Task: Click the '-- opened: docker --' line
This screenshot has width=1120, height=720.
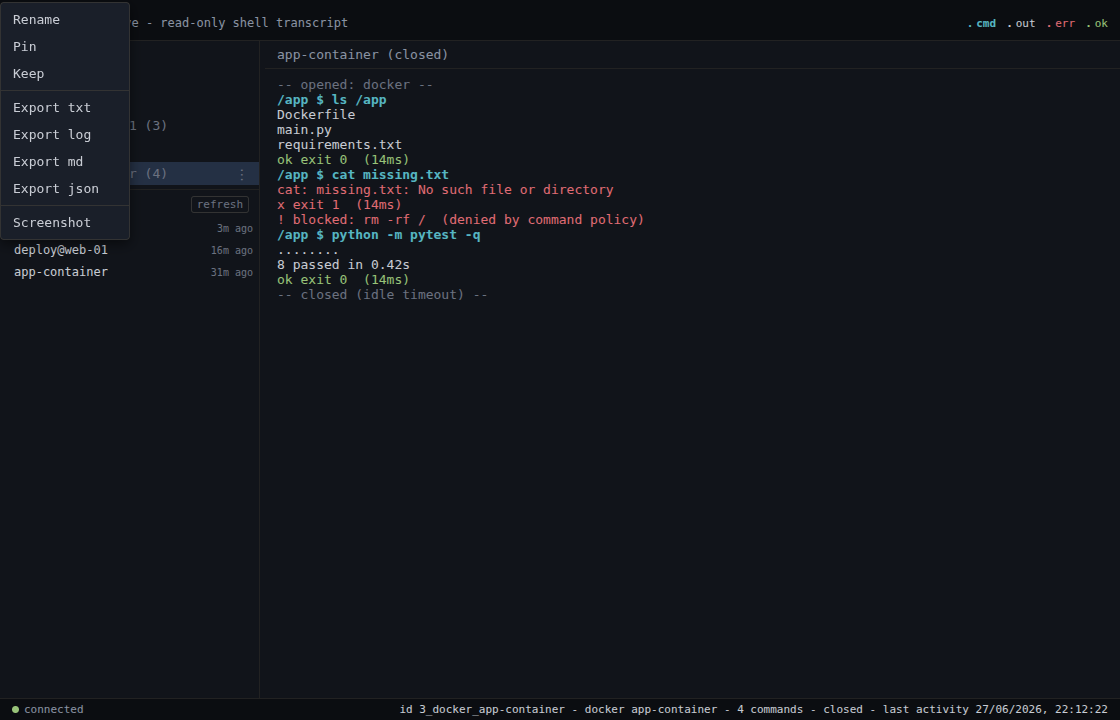Action: click(355, 85)
